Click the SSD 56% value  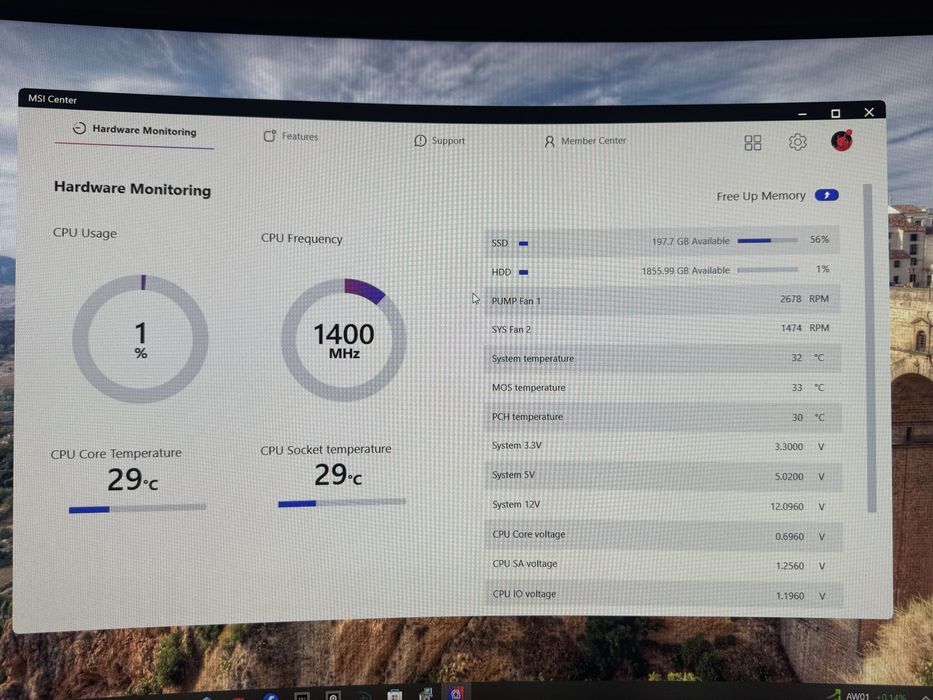click(x=819, y=239)
